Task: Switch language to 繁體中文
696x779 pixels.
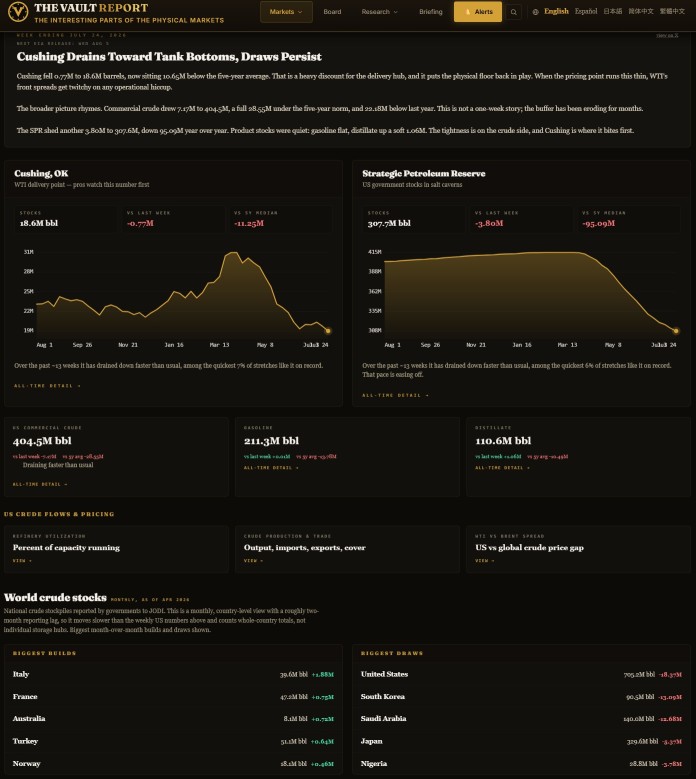Action: point(672,11)
